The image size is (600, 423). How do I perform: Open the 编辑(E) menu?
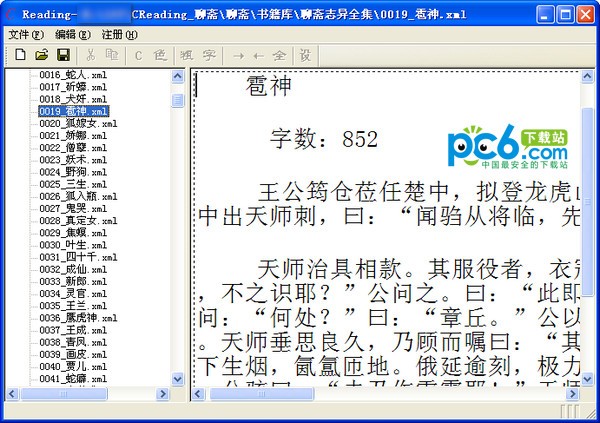click(x=73, y=35)
